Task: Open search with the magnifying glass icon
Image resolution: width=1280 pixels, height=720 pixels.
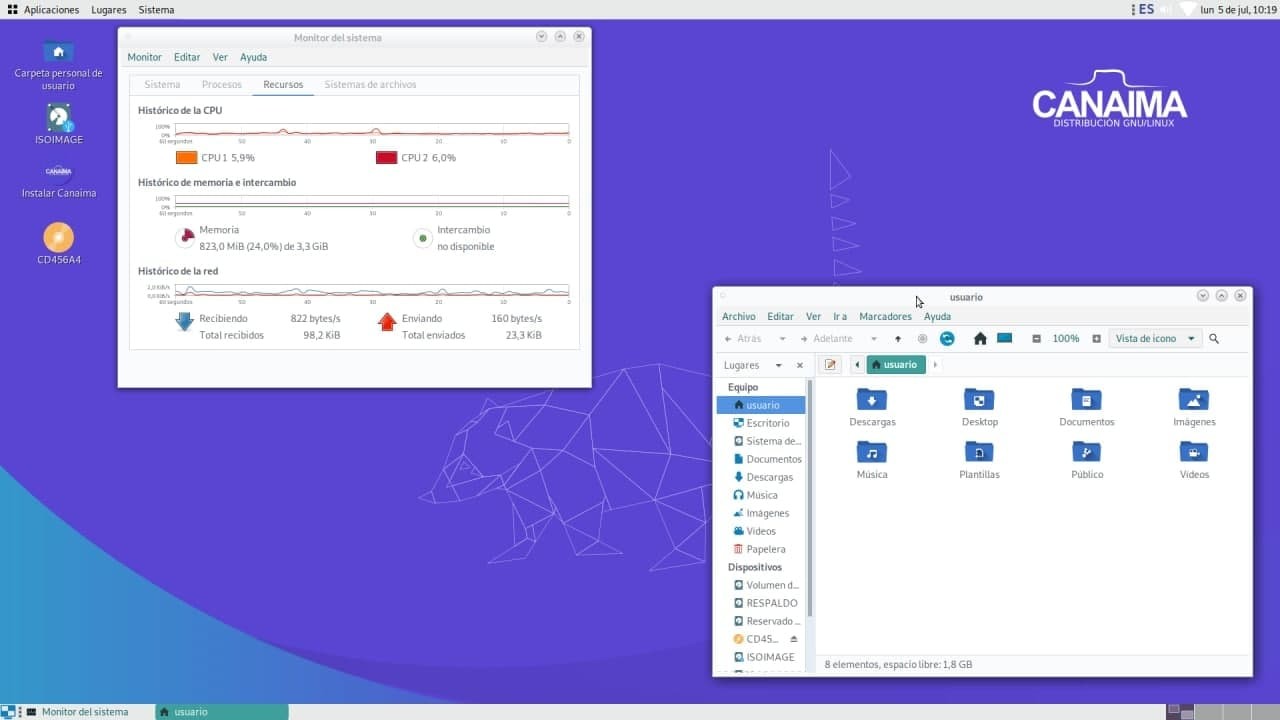Action: tap(1214, 339)
